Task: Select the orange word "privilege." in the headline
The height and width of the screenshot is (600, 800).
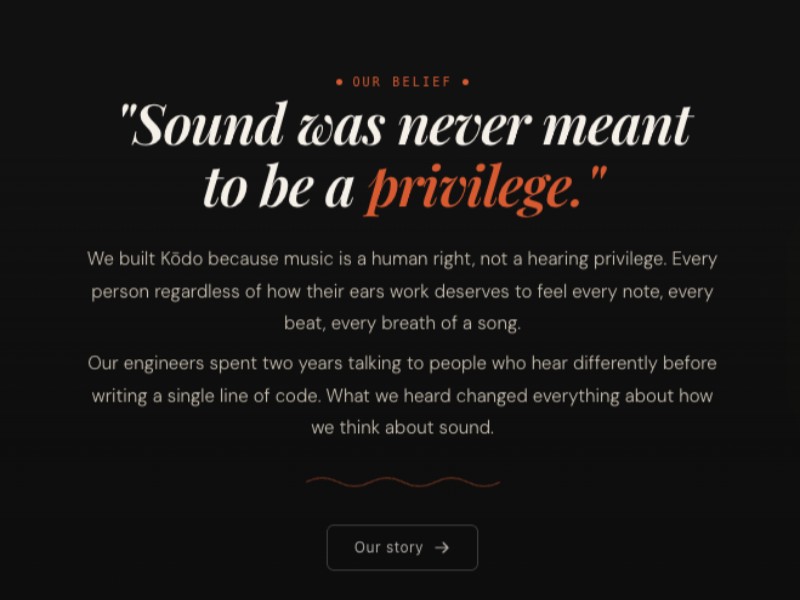Action: pyautogui.click(x=473, y=187)
